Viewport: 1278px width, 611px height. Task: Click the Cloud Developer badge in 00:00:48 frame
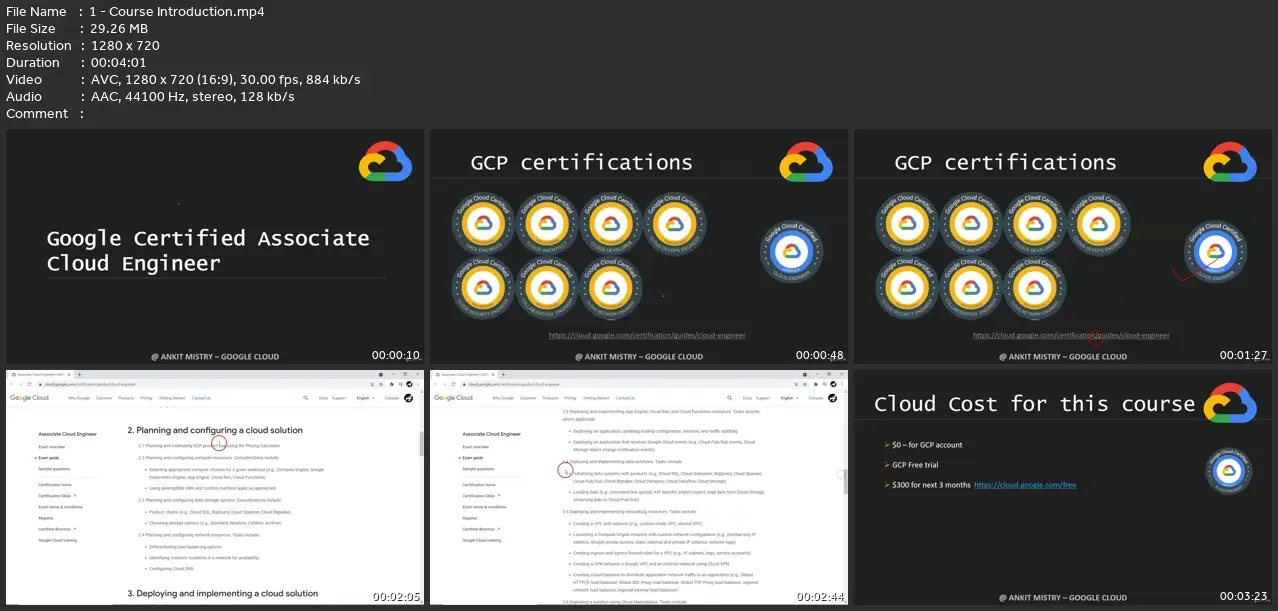[610, 224]
